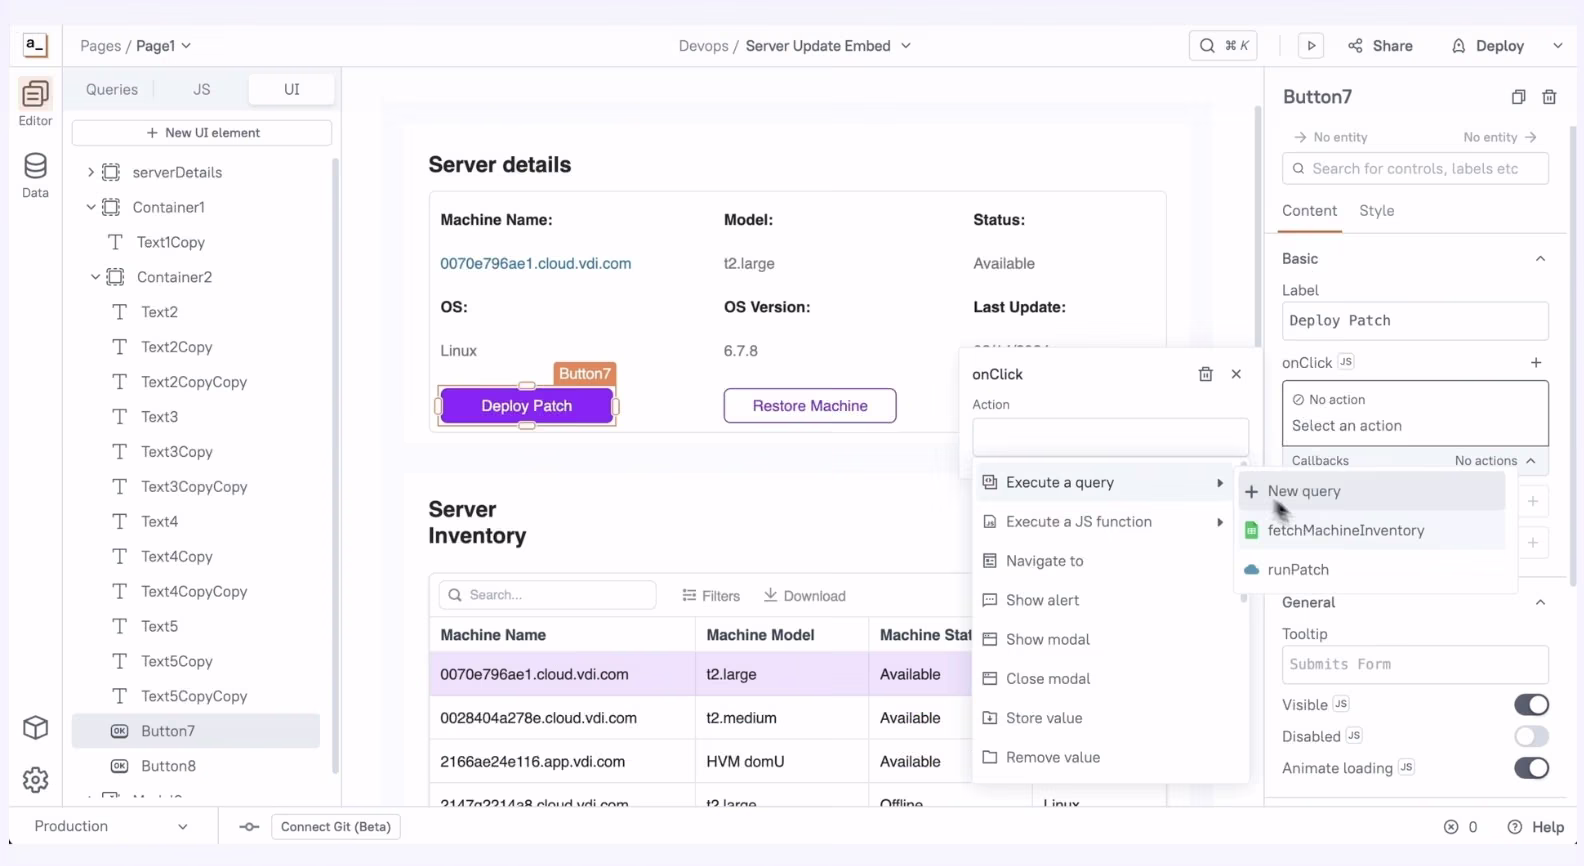The height and width of the screenshot is (866, 1584).
Task: Toggle JS mode for onClick
Action: pos(1346,362)
